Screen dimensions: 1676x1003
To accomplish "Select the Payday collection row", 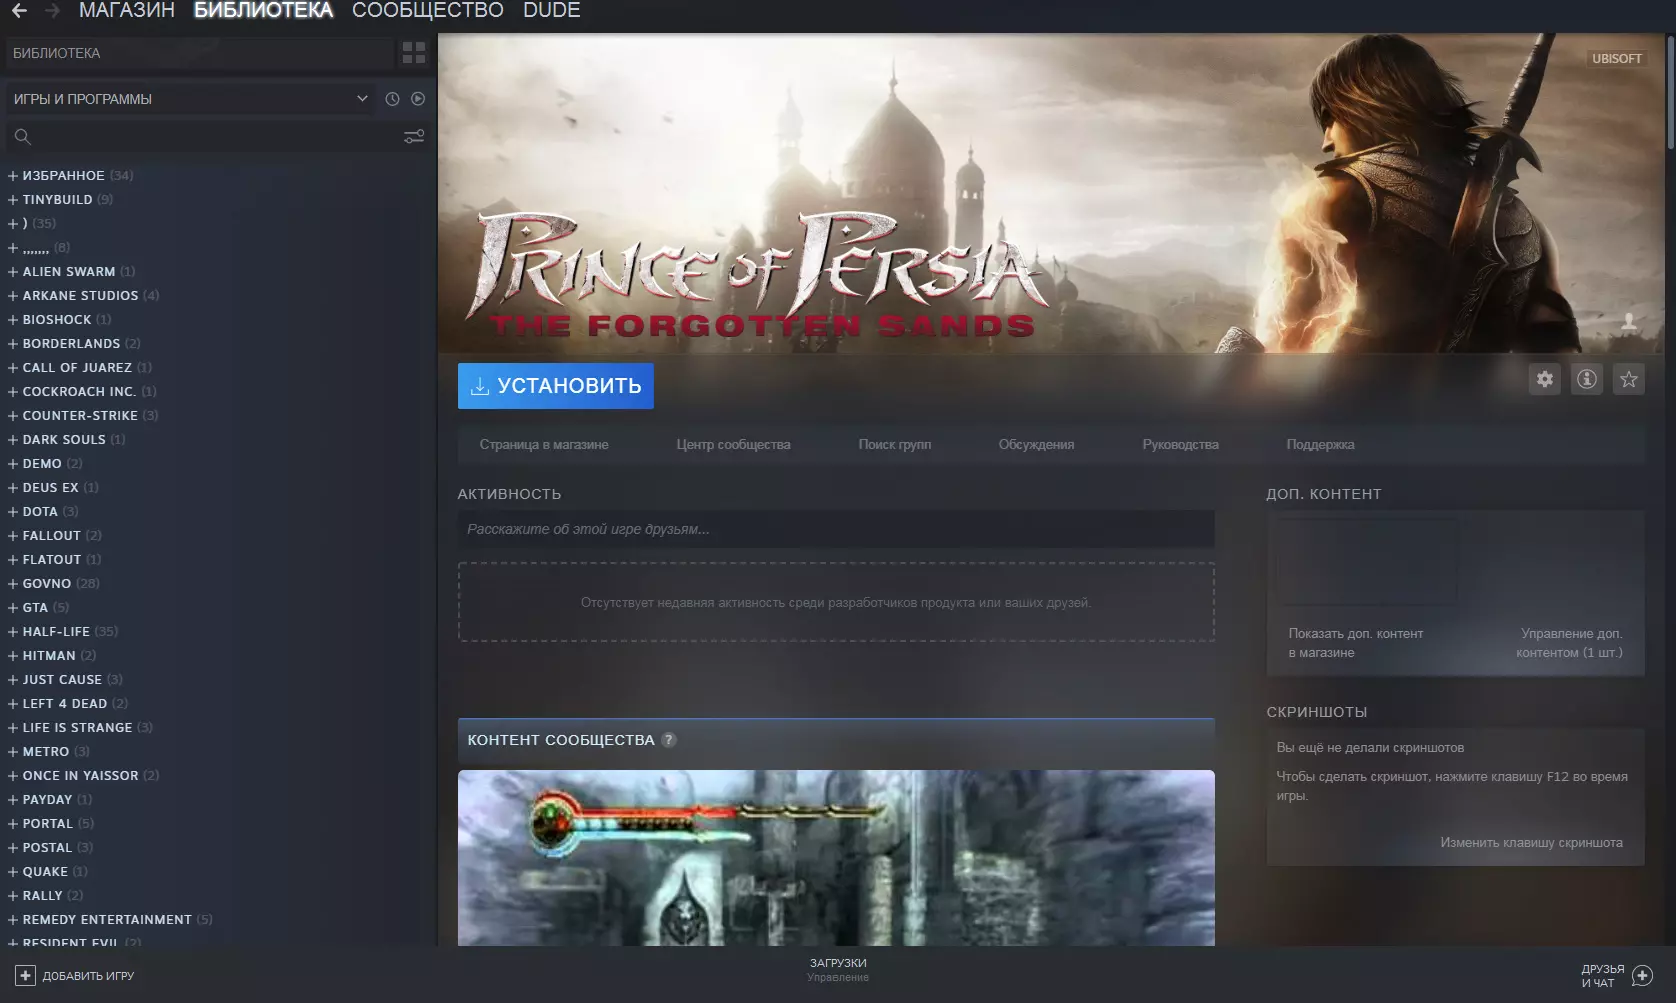I will coord(218,800).
